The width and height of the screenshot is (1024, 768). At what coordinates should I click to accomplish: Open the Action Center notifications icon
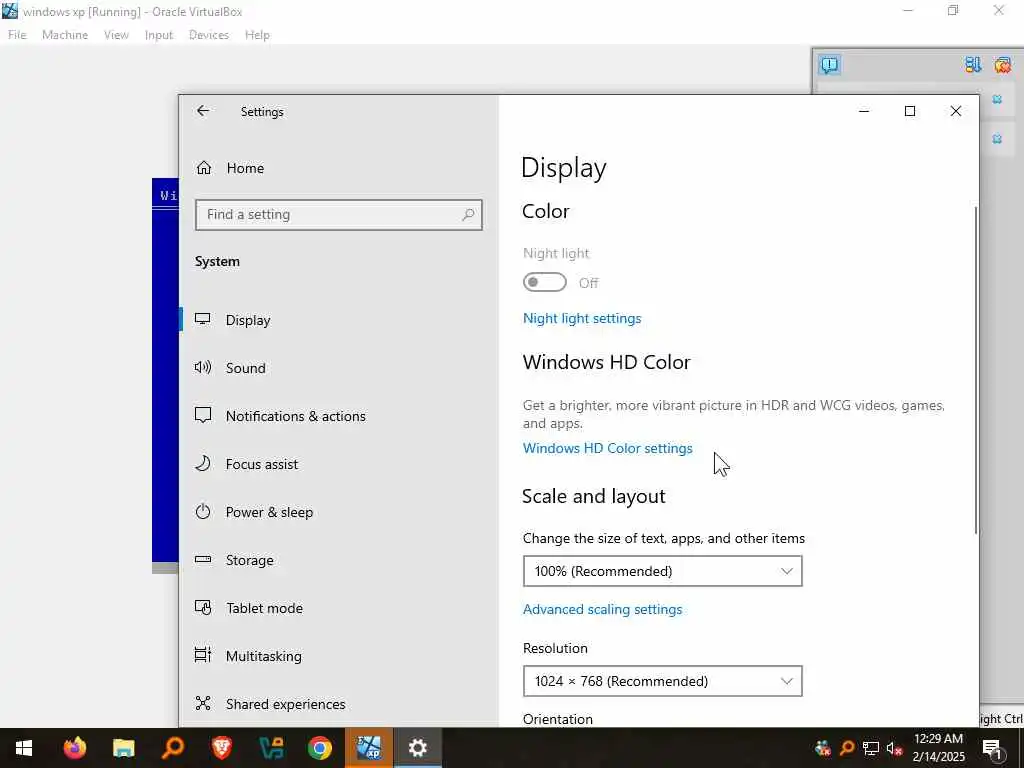tap(992, 748)
